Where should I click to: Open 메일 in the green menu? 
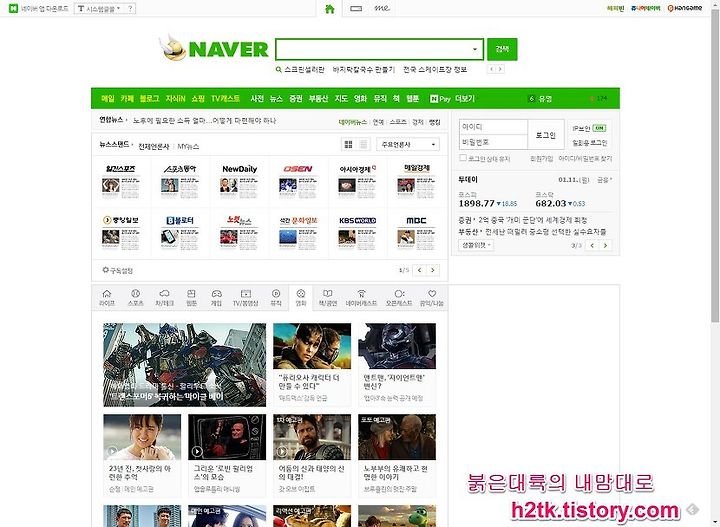tap(107, 98)
